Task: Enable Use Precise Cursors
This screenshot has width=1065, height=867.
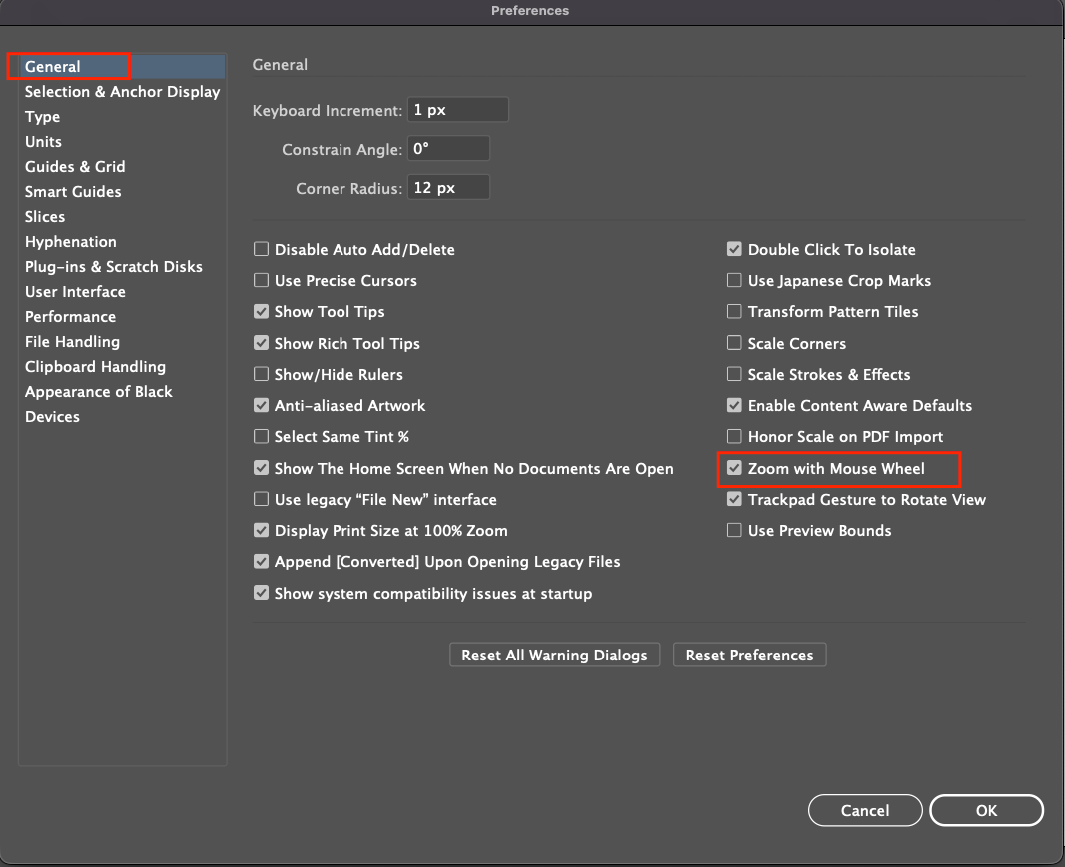Action: (261, 280)
